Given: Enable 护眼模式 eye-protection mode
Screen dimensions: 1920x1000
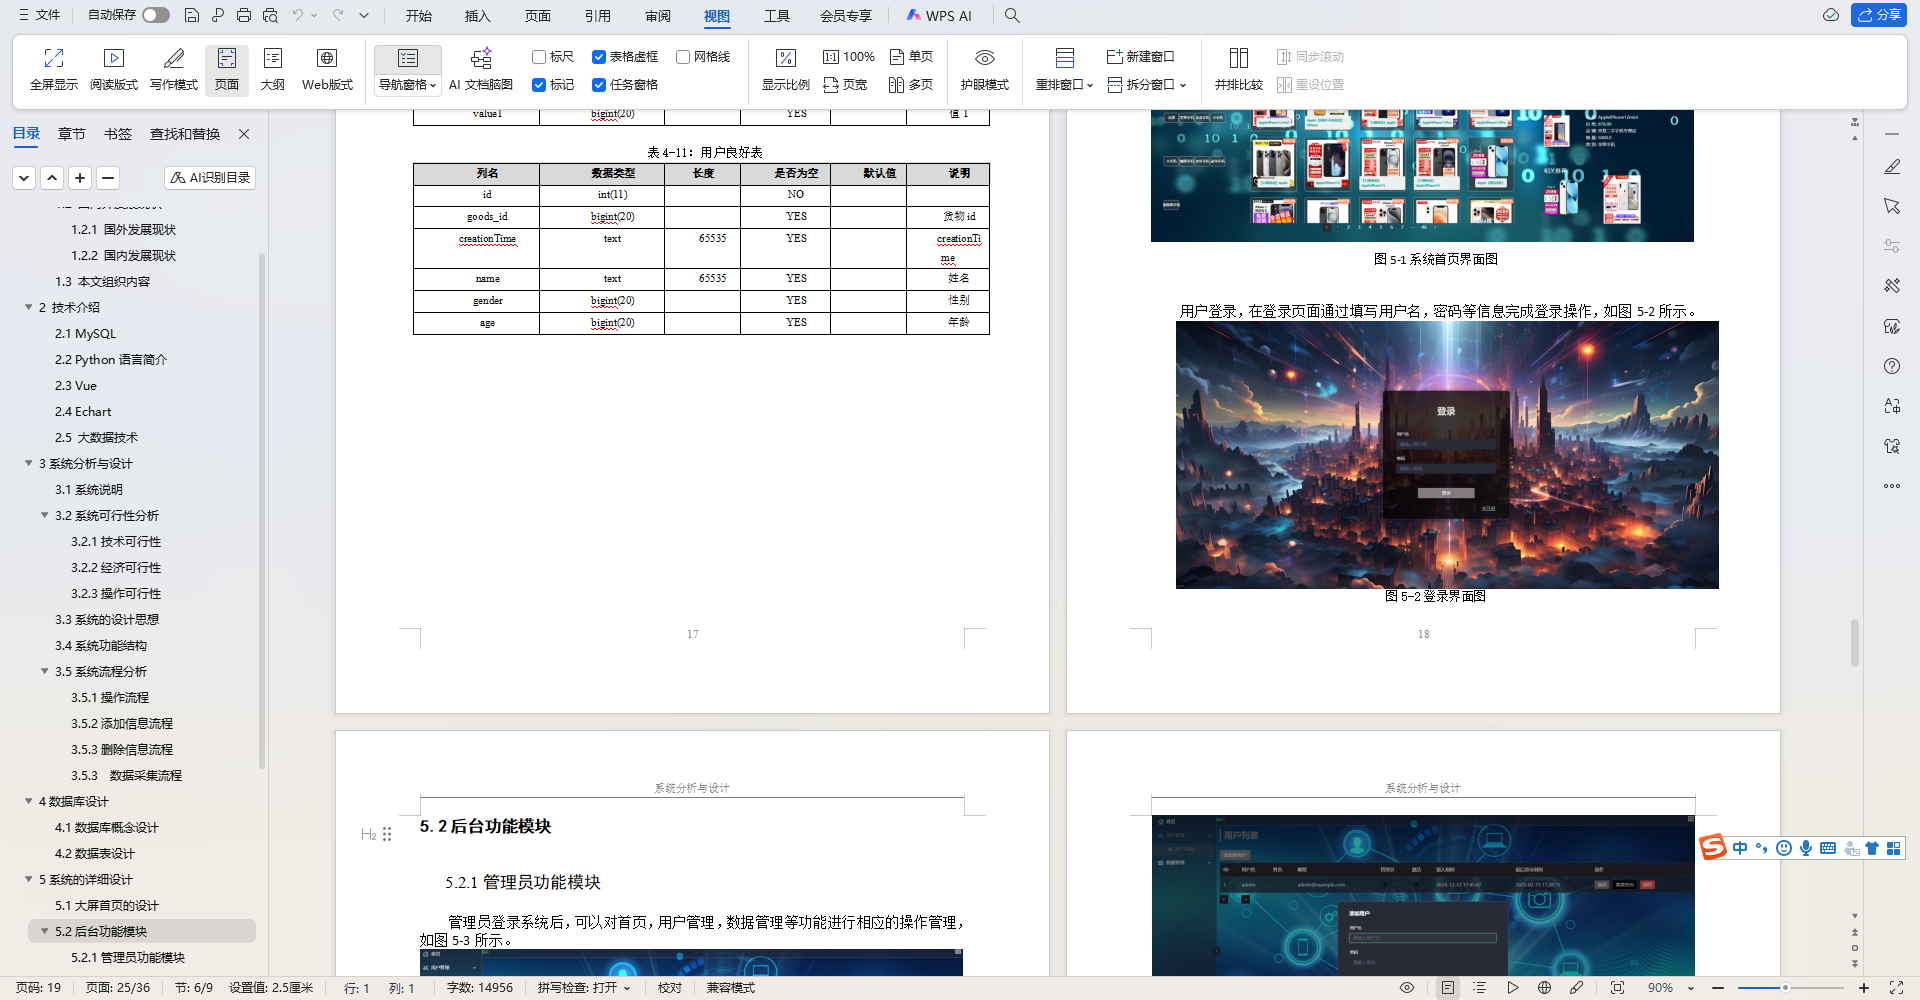Looking at the screenshot, I should 984,68.
